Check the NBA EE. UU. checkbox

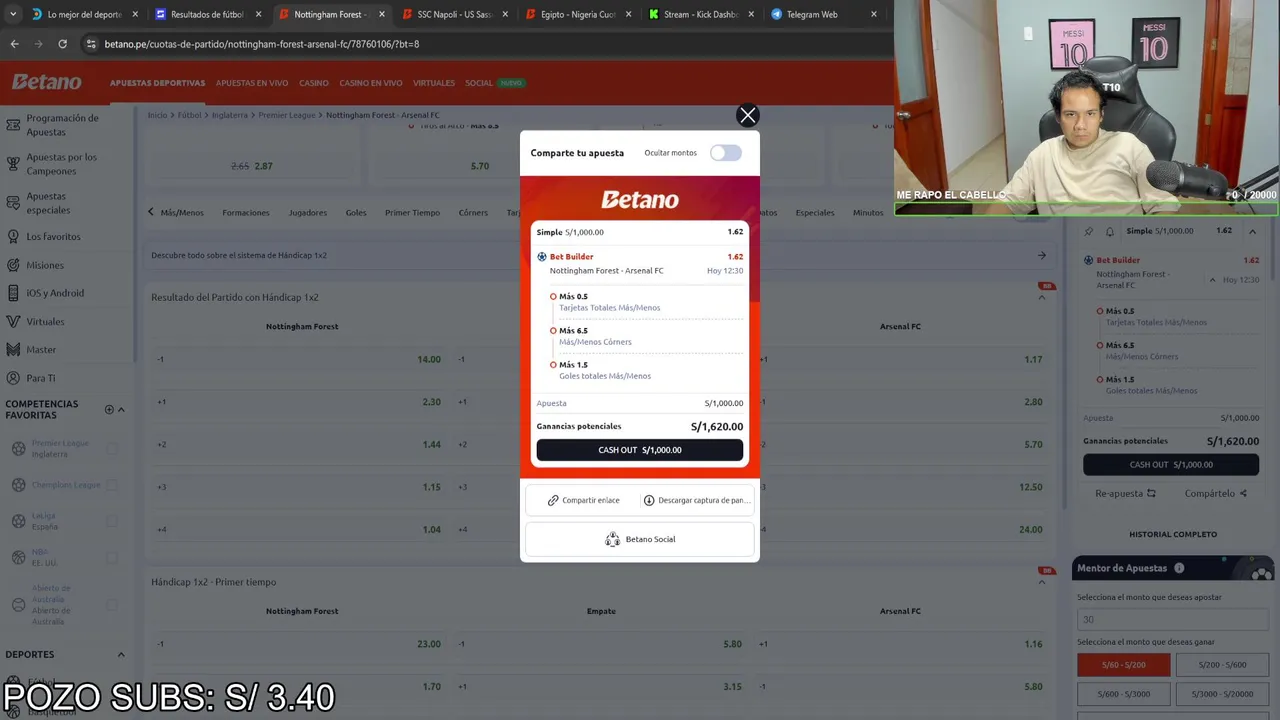pos(112,558)
